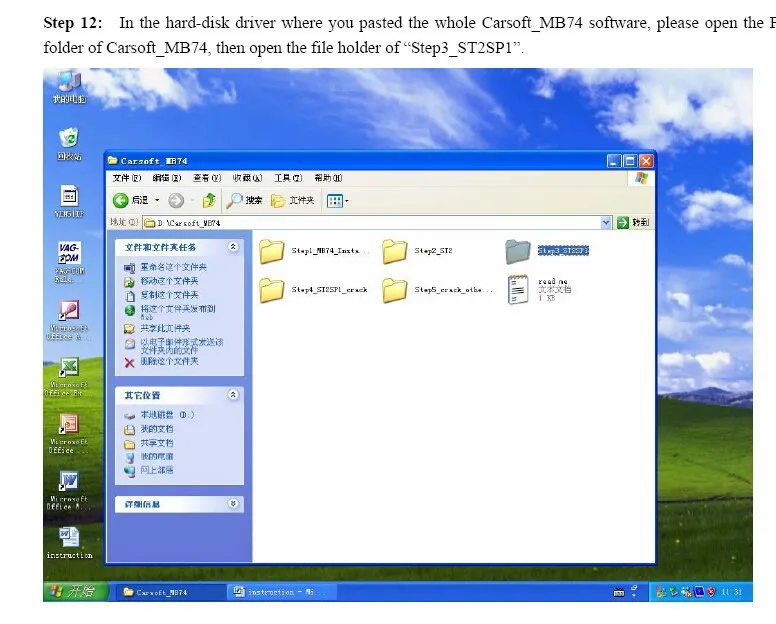This screenshot has width=776, height=624.
Task: Open the Edit menu
Action: click(167, 178)
